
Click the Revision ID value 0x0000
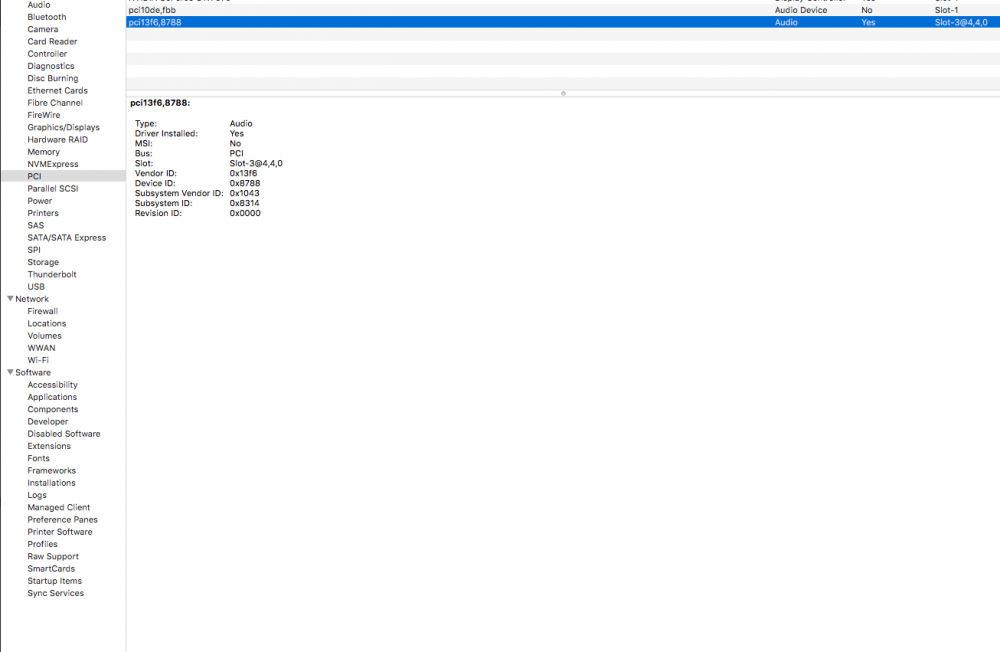pos(246,213)
